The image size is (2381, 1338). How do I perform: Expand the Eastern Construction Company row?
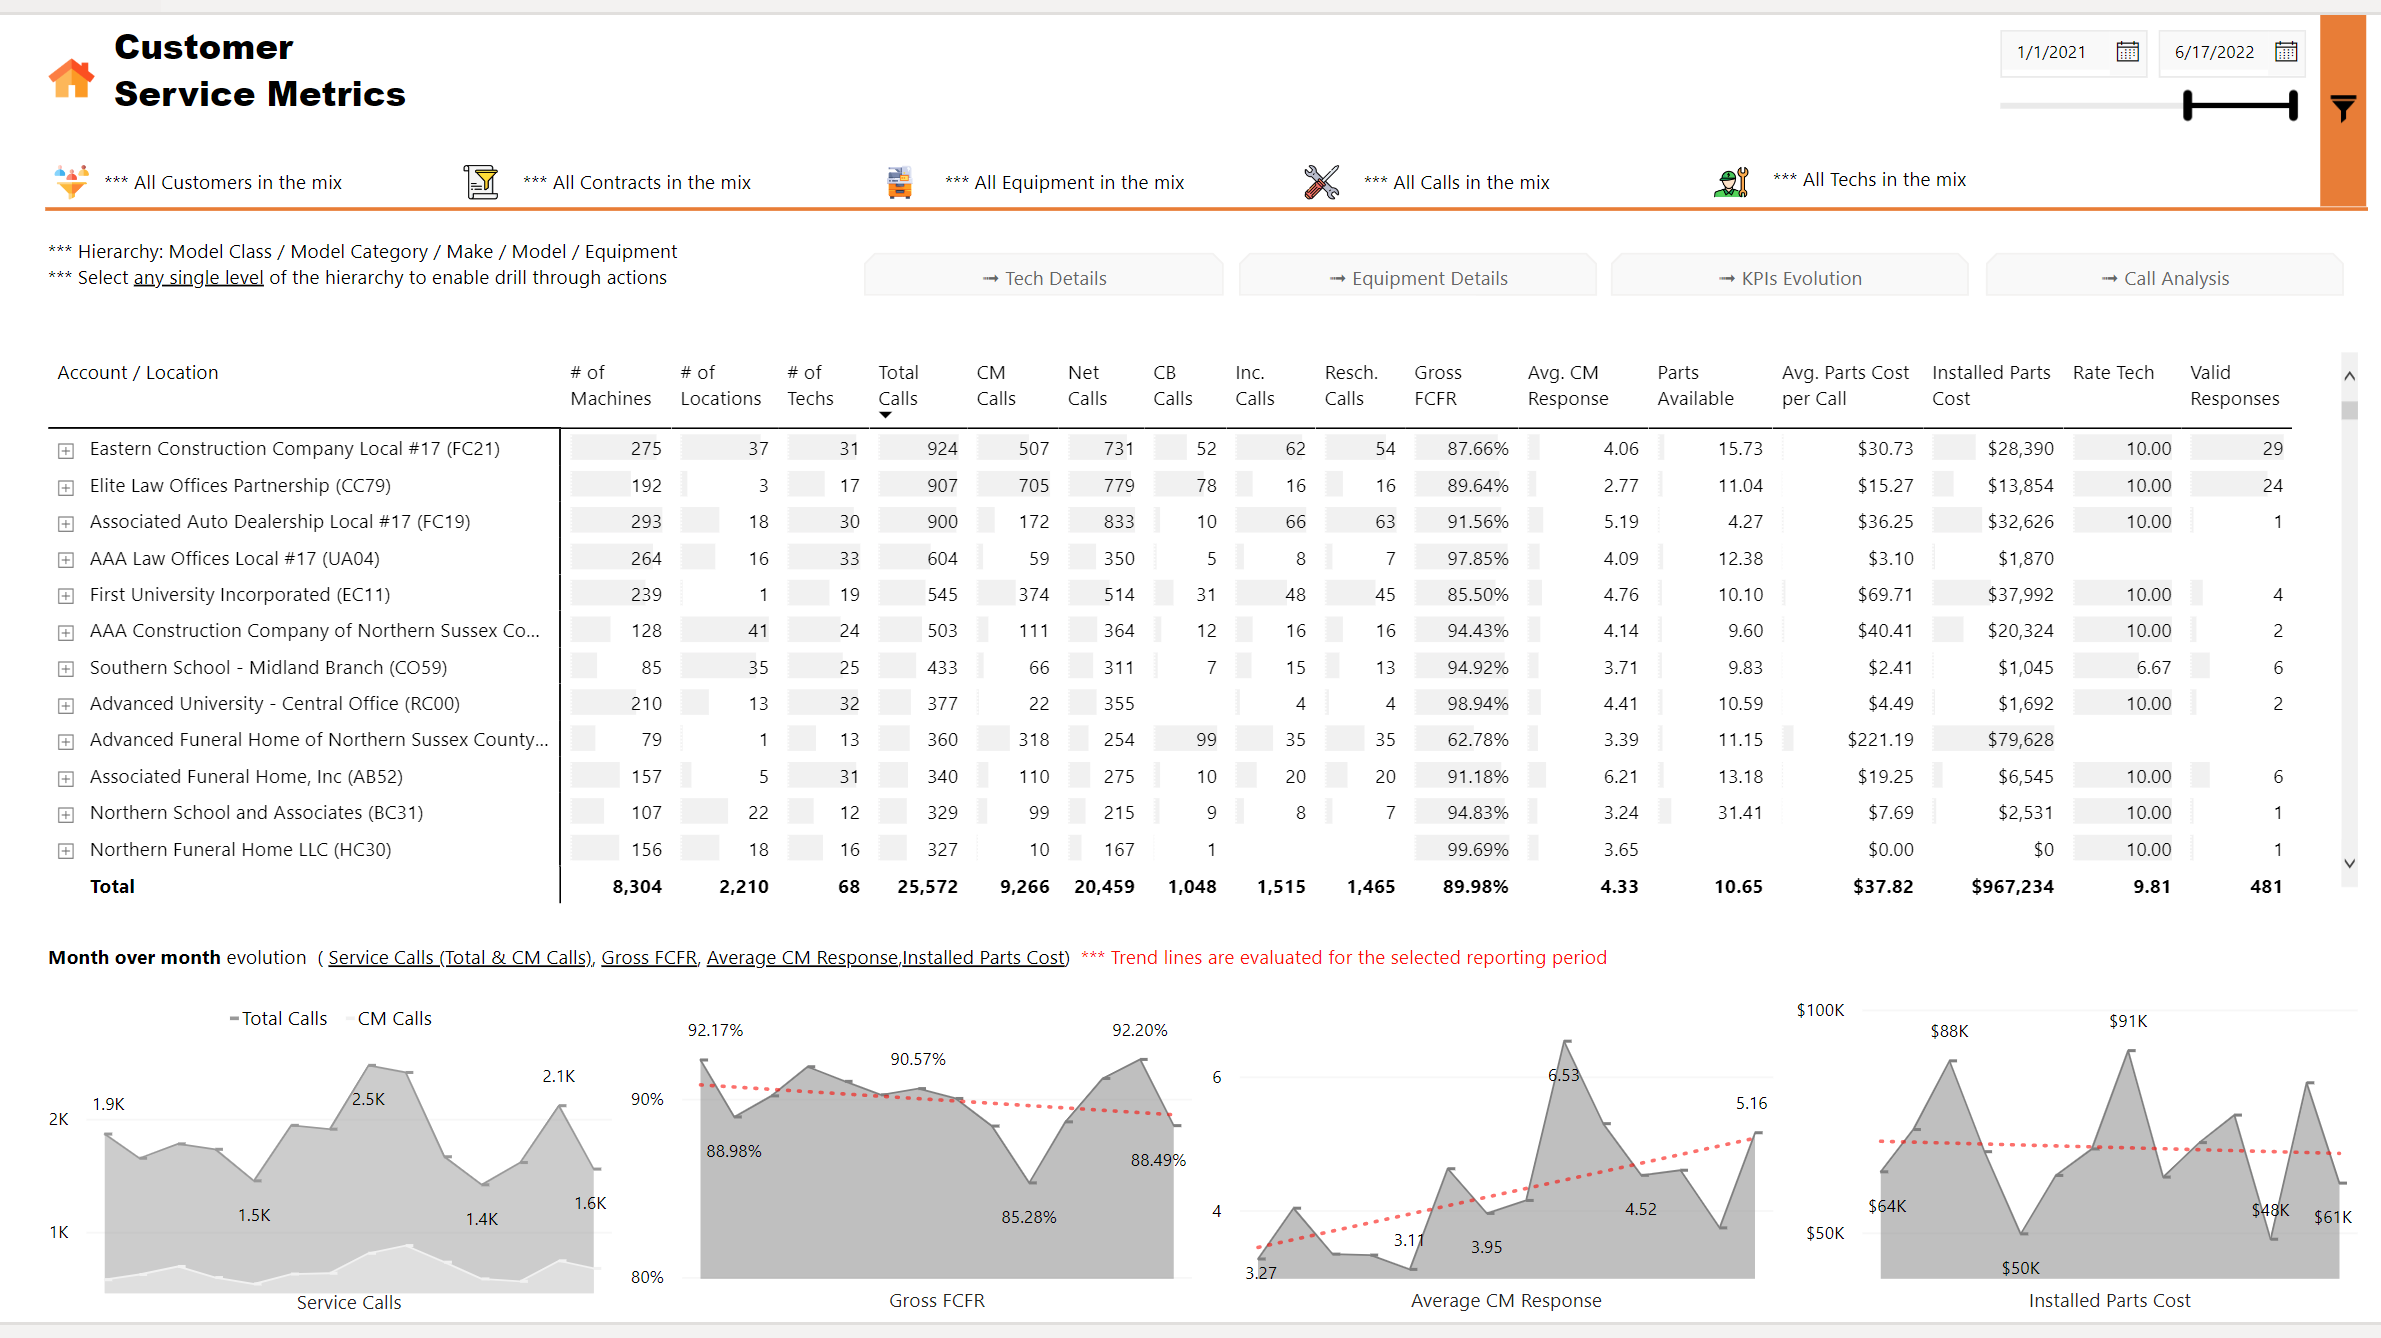point(66,450)
